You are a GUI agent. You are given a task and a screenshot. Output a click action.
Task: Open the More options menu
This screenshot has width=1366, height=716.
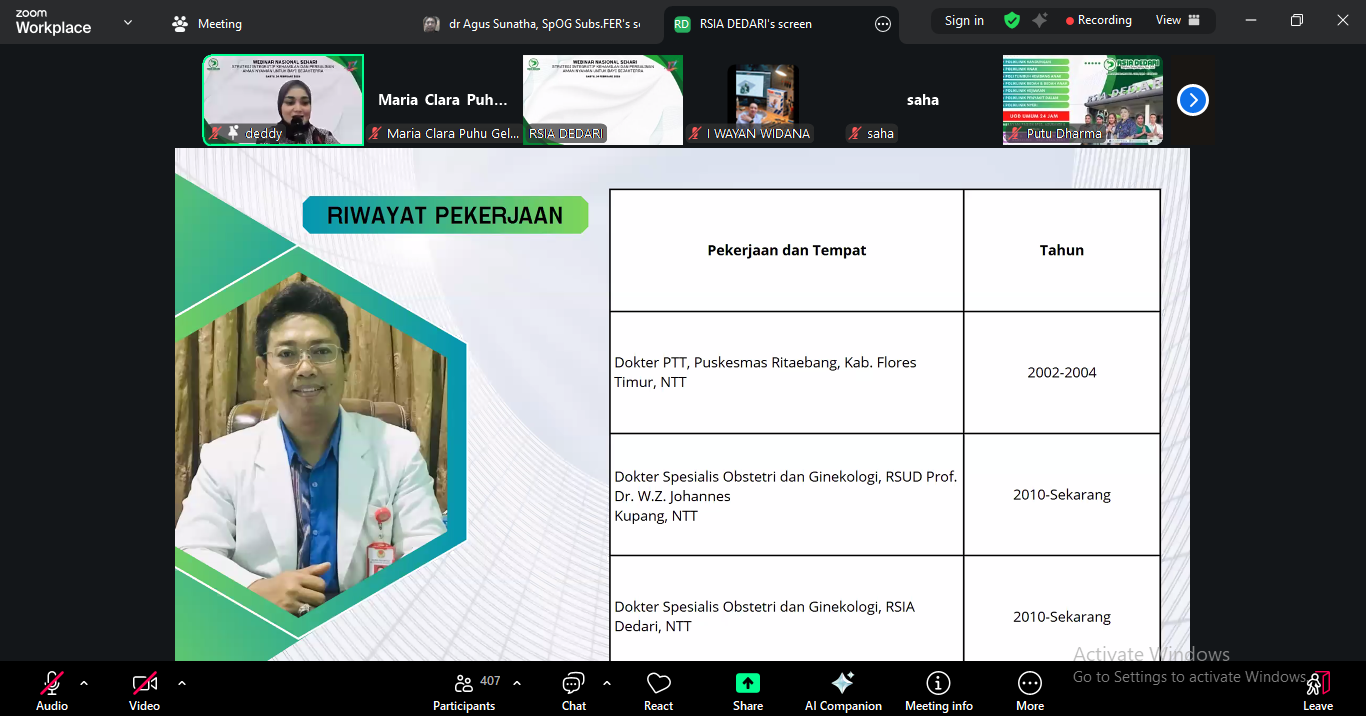pos(1029,689)
